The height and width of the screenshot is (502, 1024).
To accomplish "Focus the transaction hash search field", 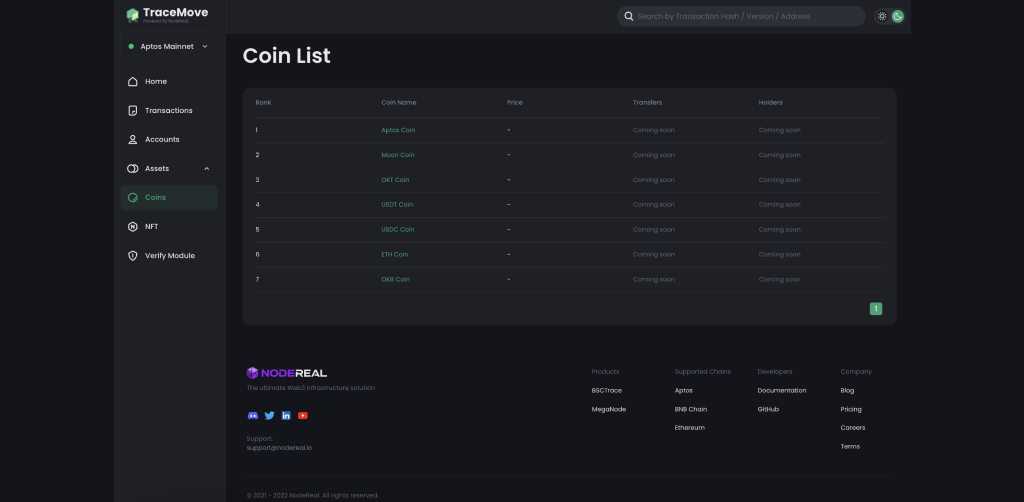I will coord(745,16).
